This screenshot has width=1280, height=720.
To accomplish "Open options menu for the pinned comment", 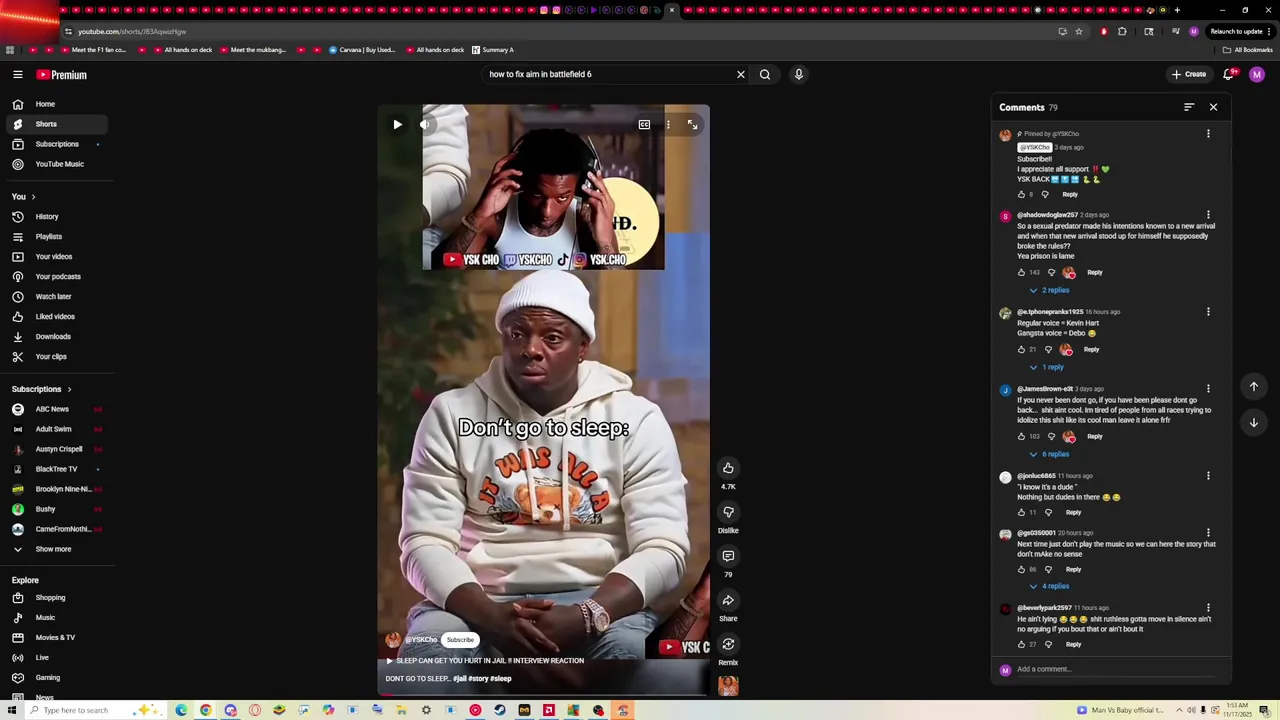I will (x=1208, y=134).
